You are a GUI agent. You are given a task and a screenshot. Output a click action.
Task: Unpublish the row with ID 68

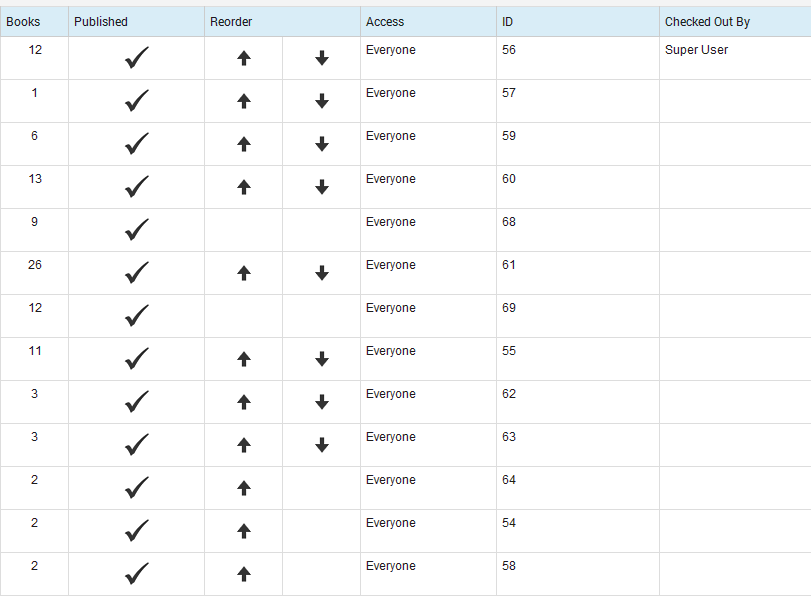coord(137,229)
